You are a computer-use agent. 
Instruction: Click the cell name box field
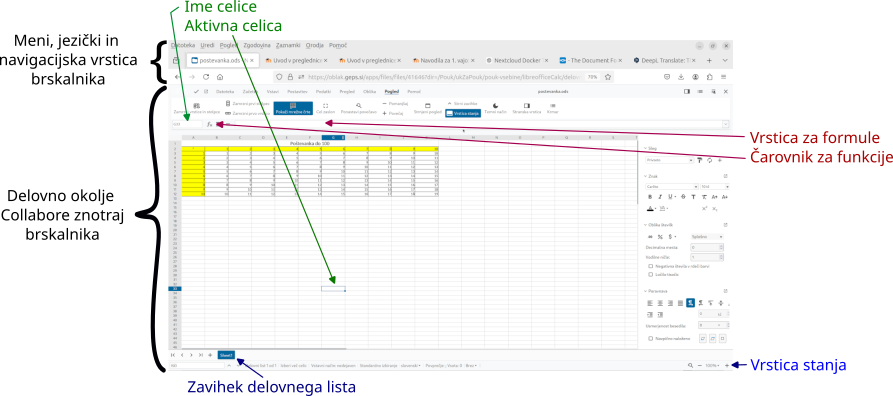coord(187,124)
